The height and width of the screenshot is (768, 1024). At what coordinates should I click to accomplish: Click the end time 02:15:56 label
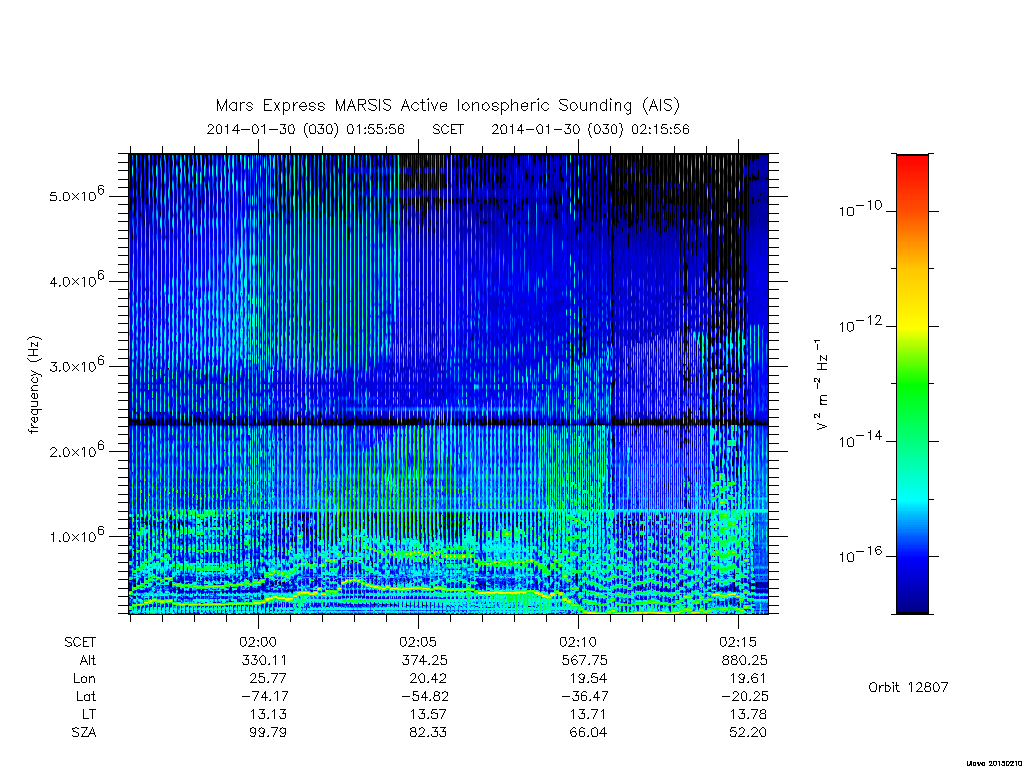(660, 129)
